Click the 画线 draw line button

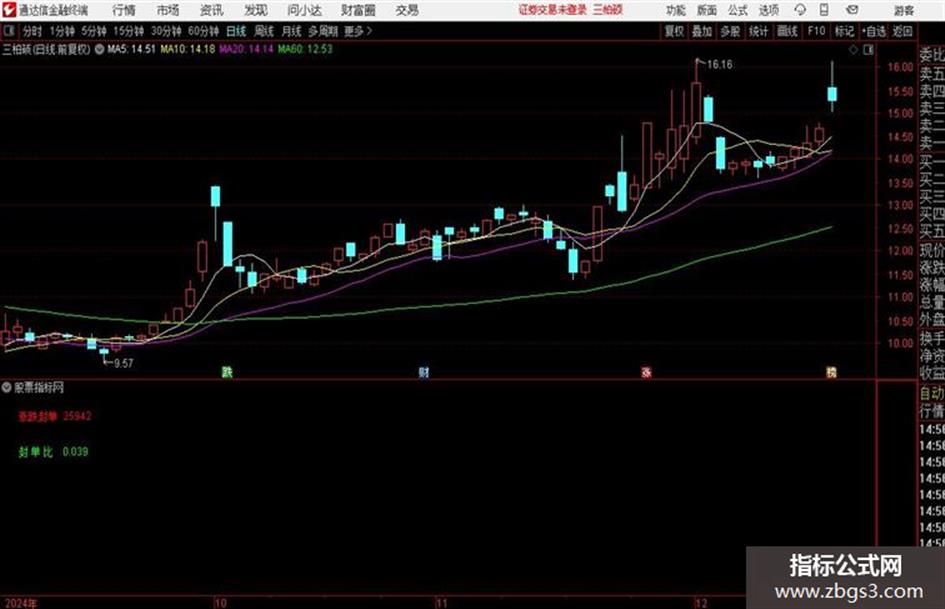pos(787,31)
